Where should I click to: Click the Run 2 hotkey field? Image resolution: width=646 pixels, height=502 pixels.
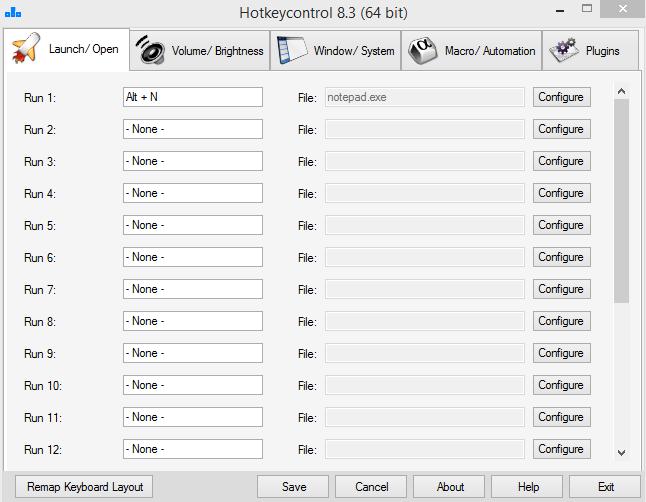click(x=193, y=129)
